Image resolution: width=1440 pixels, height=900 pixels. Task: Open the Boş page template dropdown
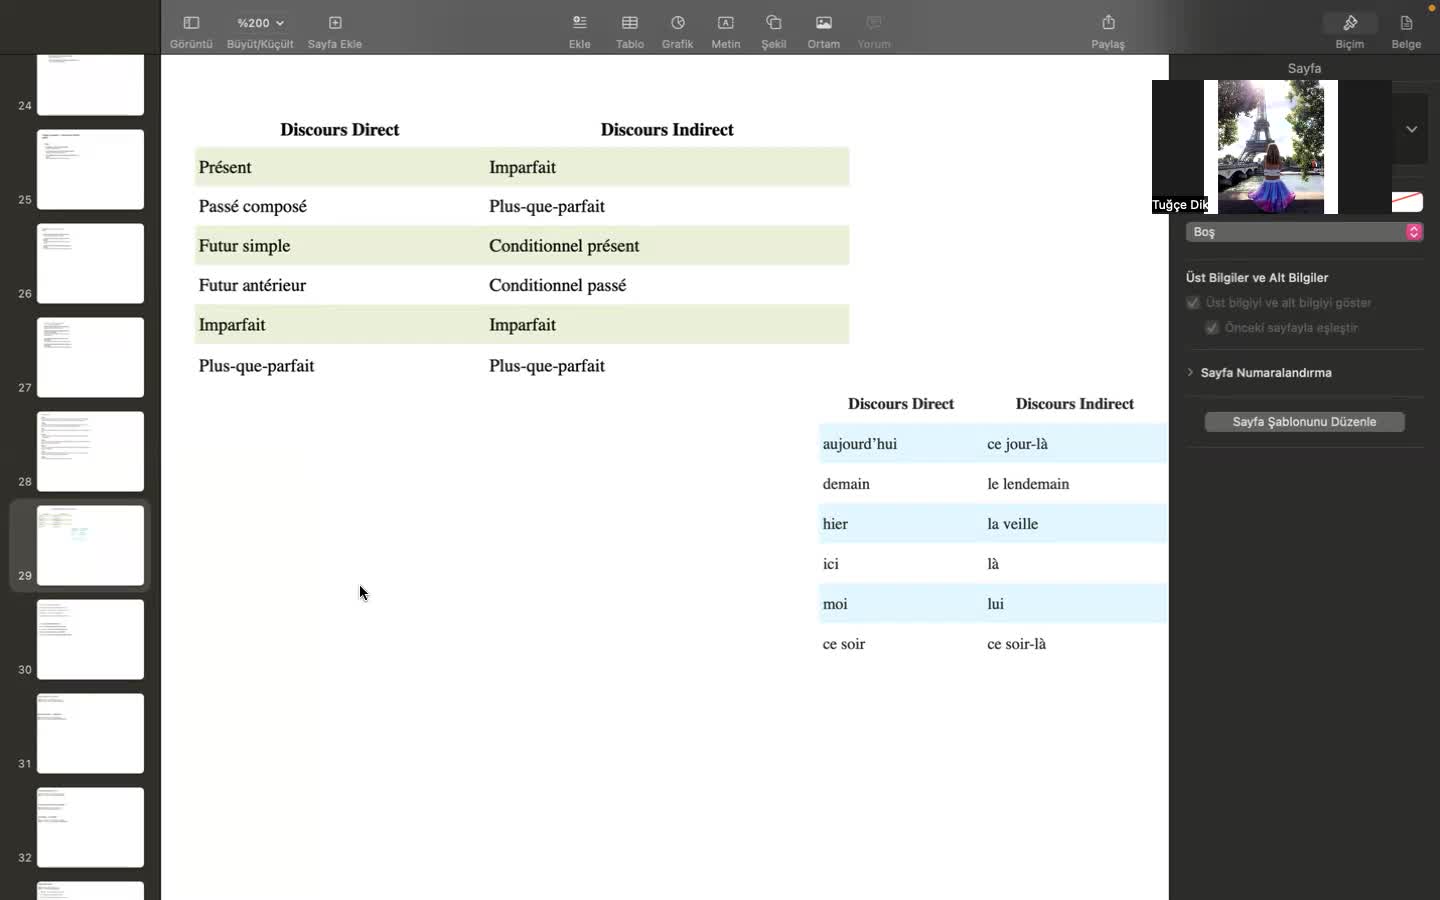coord(1304,232)
